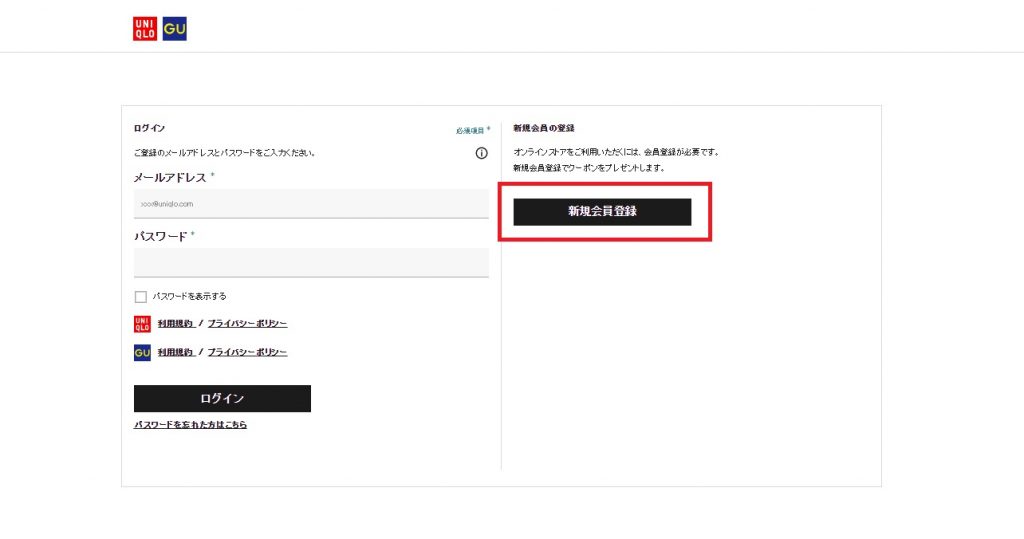Click the パスワード field label
Image resolution: width=1024 pixels, height=539 pixels.
pyautogui.click(x=160, y=236)
